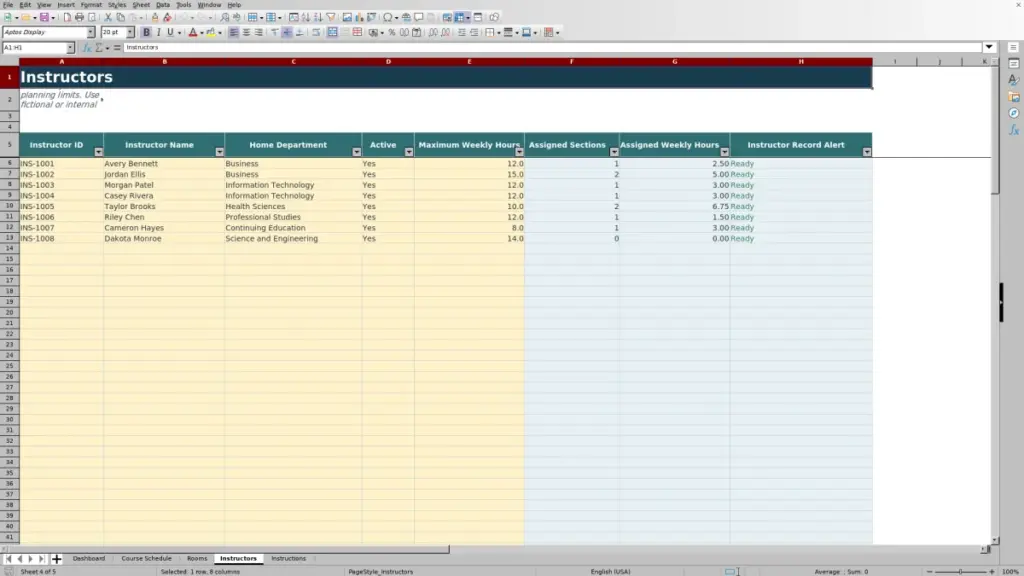This screenshot has height=576, width=1024.
Task: Open Maximum Weekly Hours filter dropdown
Action: click(519, 152)
